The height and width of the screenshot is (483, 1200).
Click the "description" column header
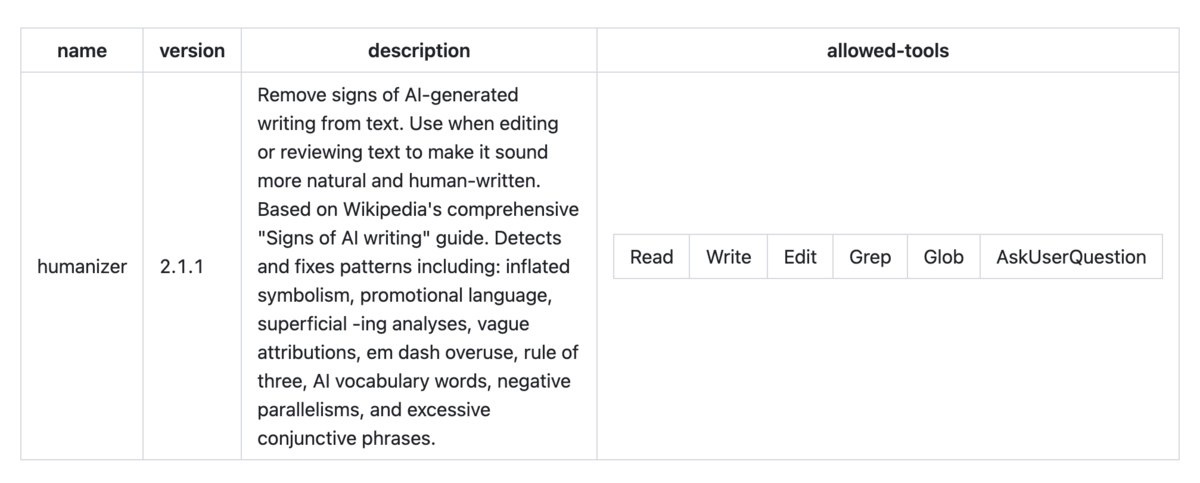[x=419, y=50]
